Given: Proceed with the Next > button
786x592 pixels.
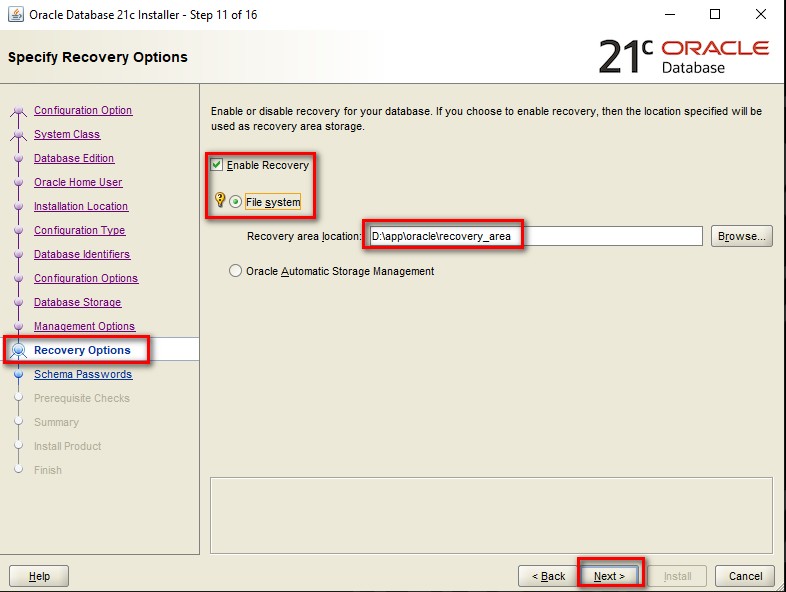Looking at the screenshot, I should (610, 576).
